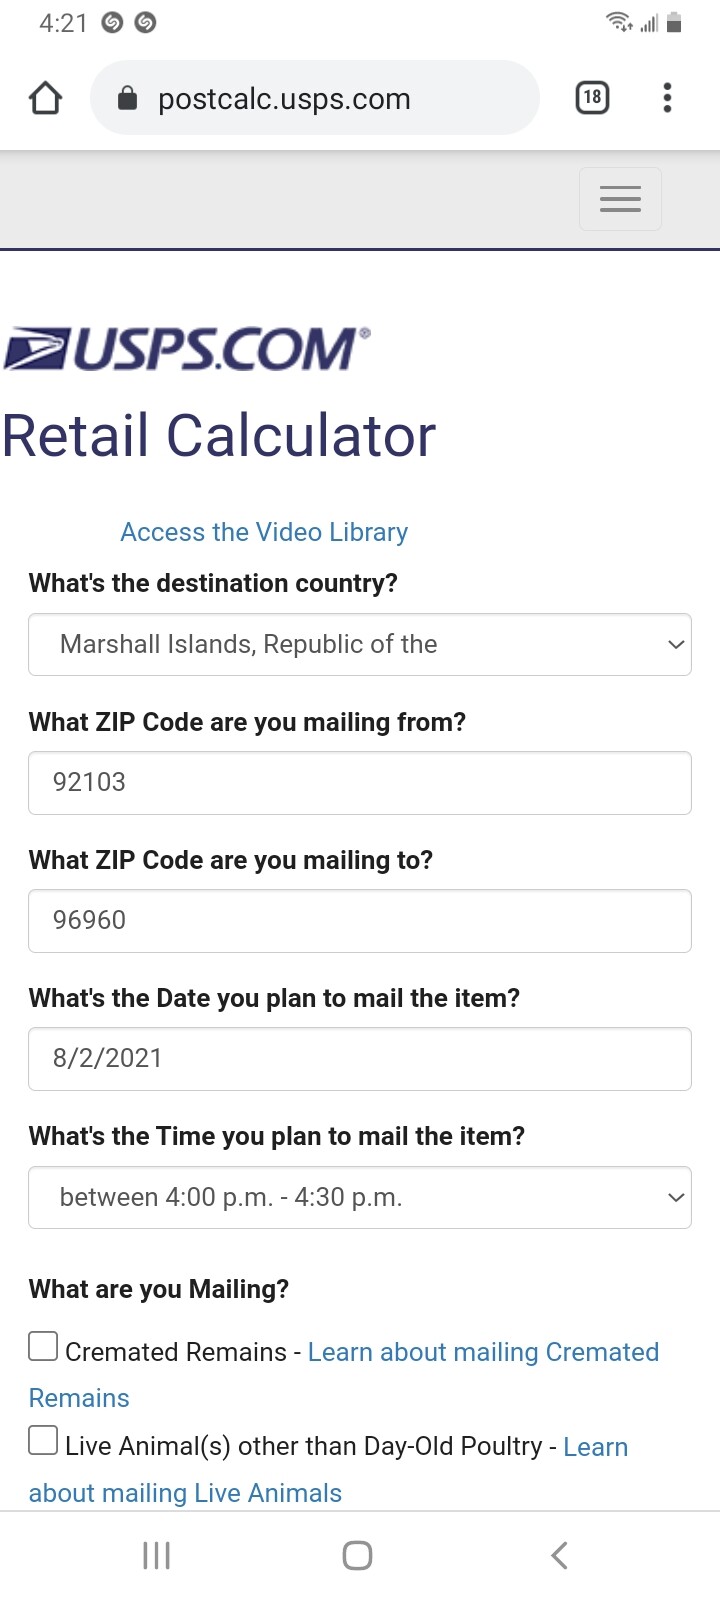Open Learn about mailing Cremated Remains link
Screen dimensions: 720x1600
pos(483,1352)
